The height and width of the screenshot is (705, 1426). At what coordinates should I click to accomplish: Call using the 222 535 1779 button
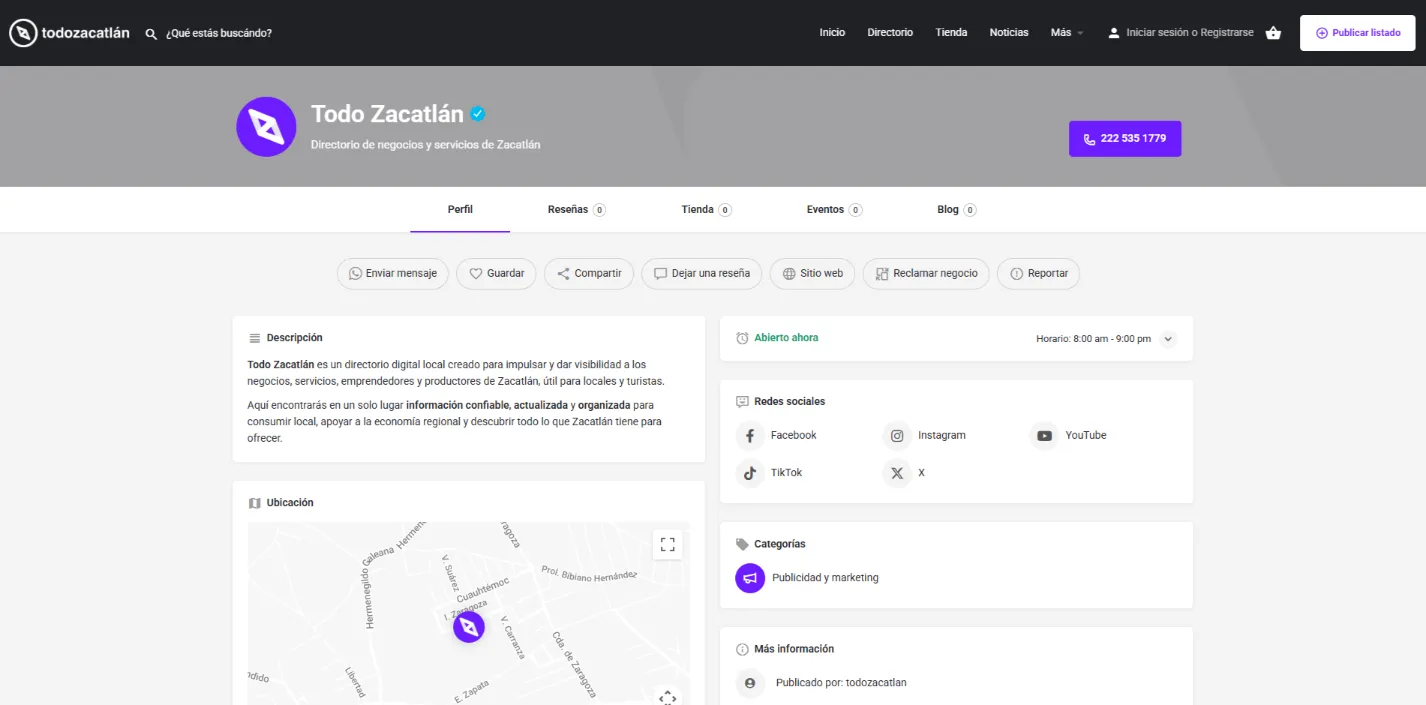[x=1125, y=139]
